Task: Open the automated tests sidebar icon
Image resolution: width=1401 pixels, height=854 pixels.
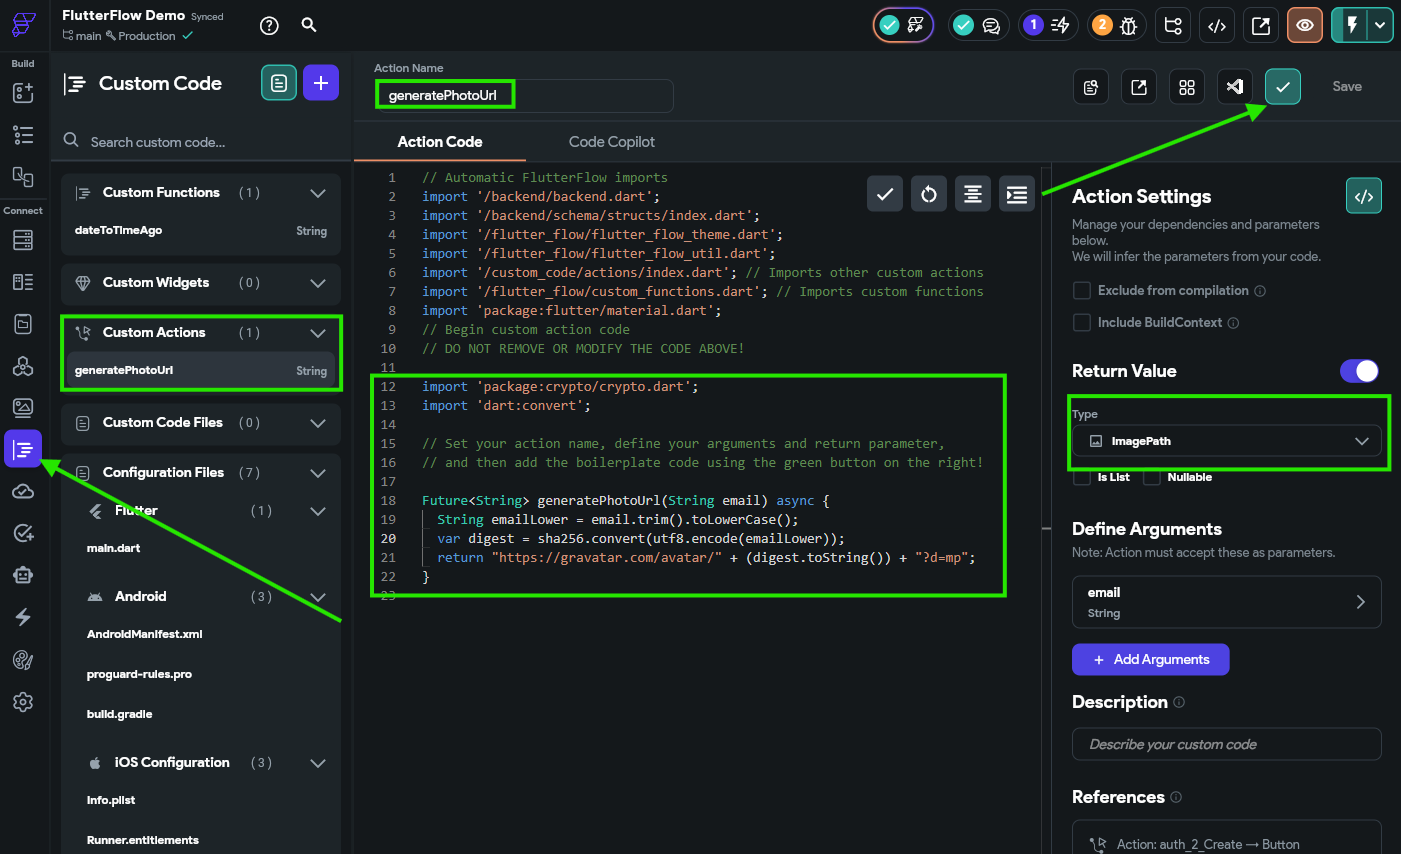Action: pyautogui.click(x=23, y=533)
